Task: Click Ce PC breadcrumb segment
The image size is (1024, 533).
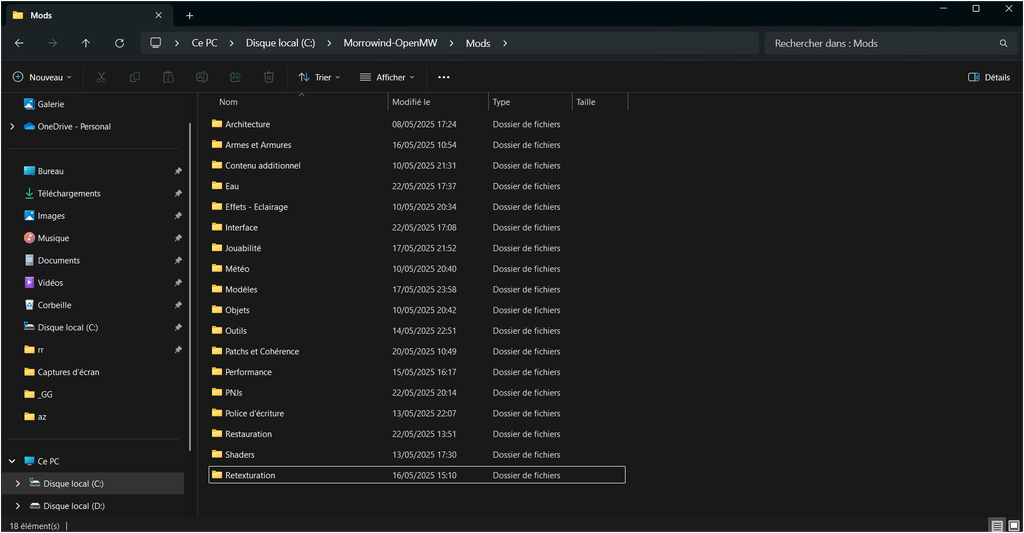Action: point(204,43)
